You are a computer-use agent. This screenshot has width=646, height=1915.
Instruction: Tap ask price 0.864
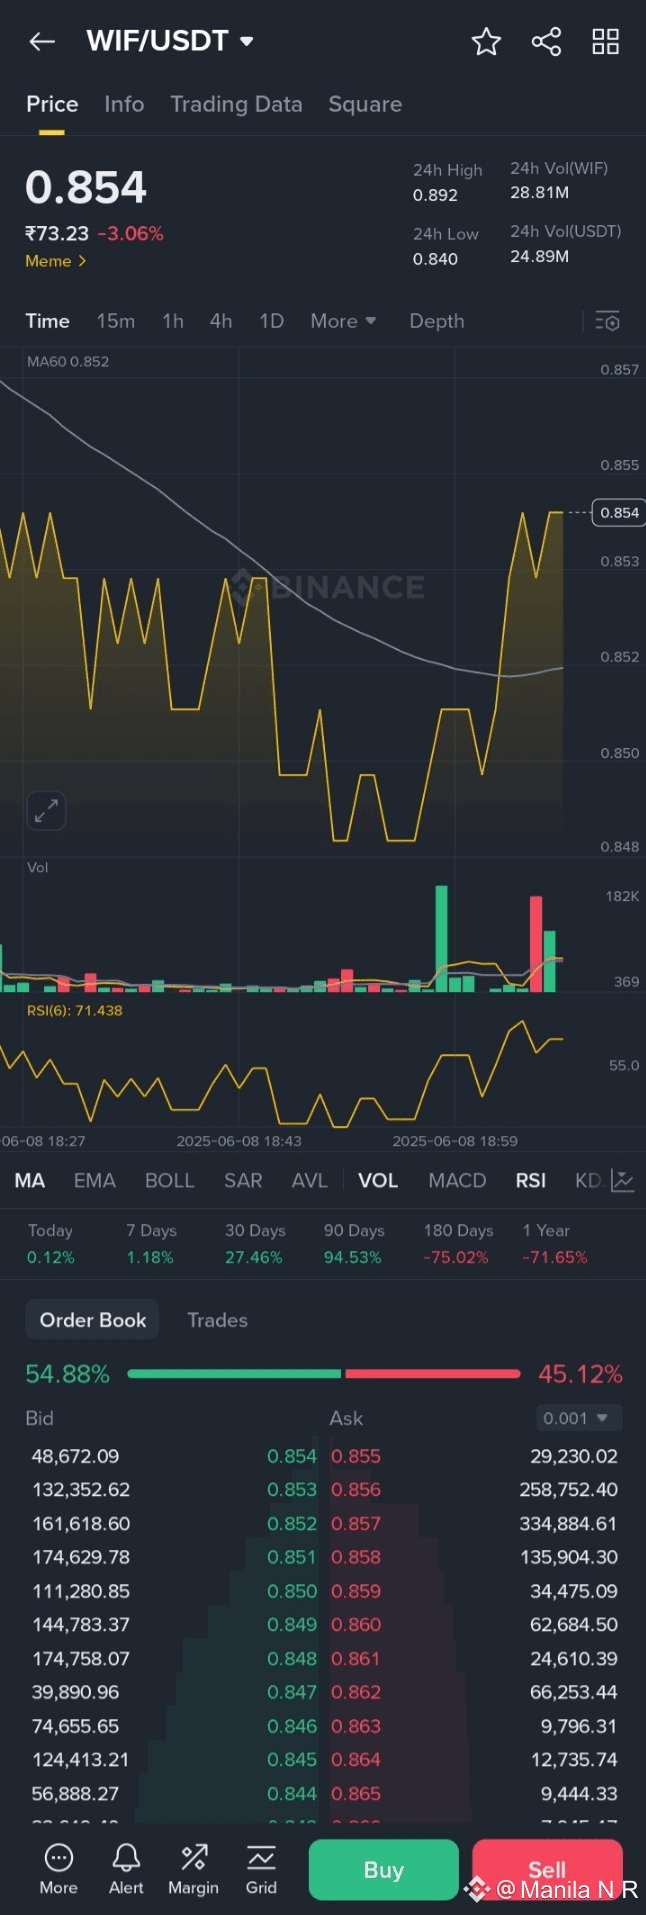click(x=356, y=1760)
